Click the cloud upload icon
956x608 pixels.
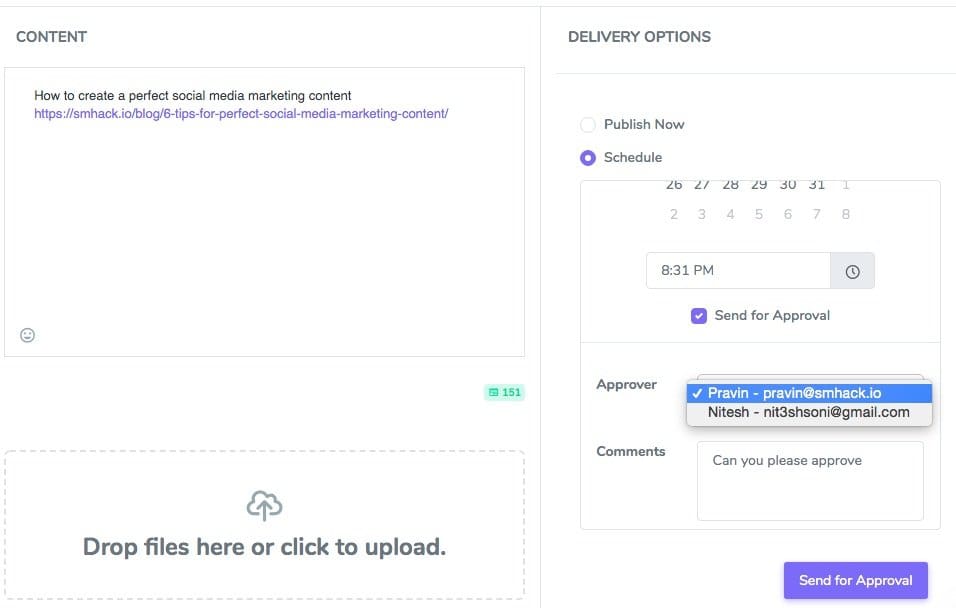click(x=264, y=506)
